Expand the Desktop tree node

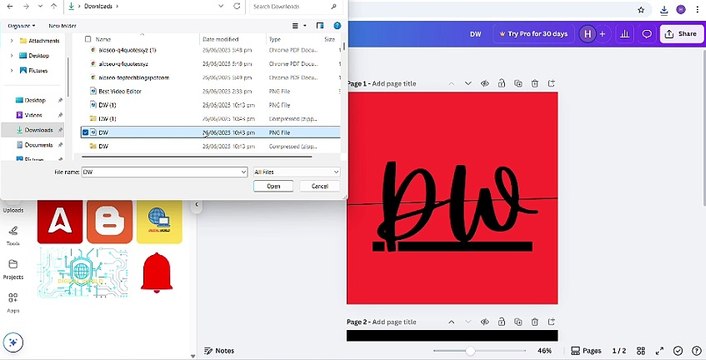12,56
